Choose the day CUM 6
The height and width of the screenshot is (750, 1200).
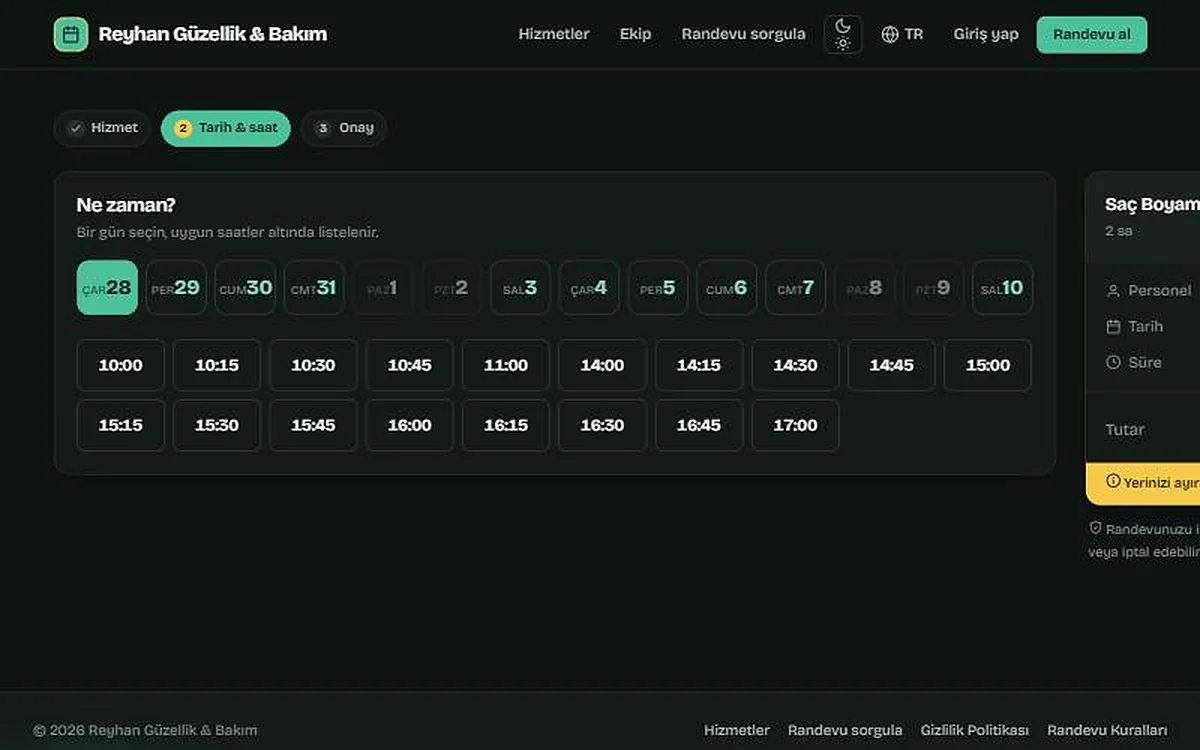(727, 288)
